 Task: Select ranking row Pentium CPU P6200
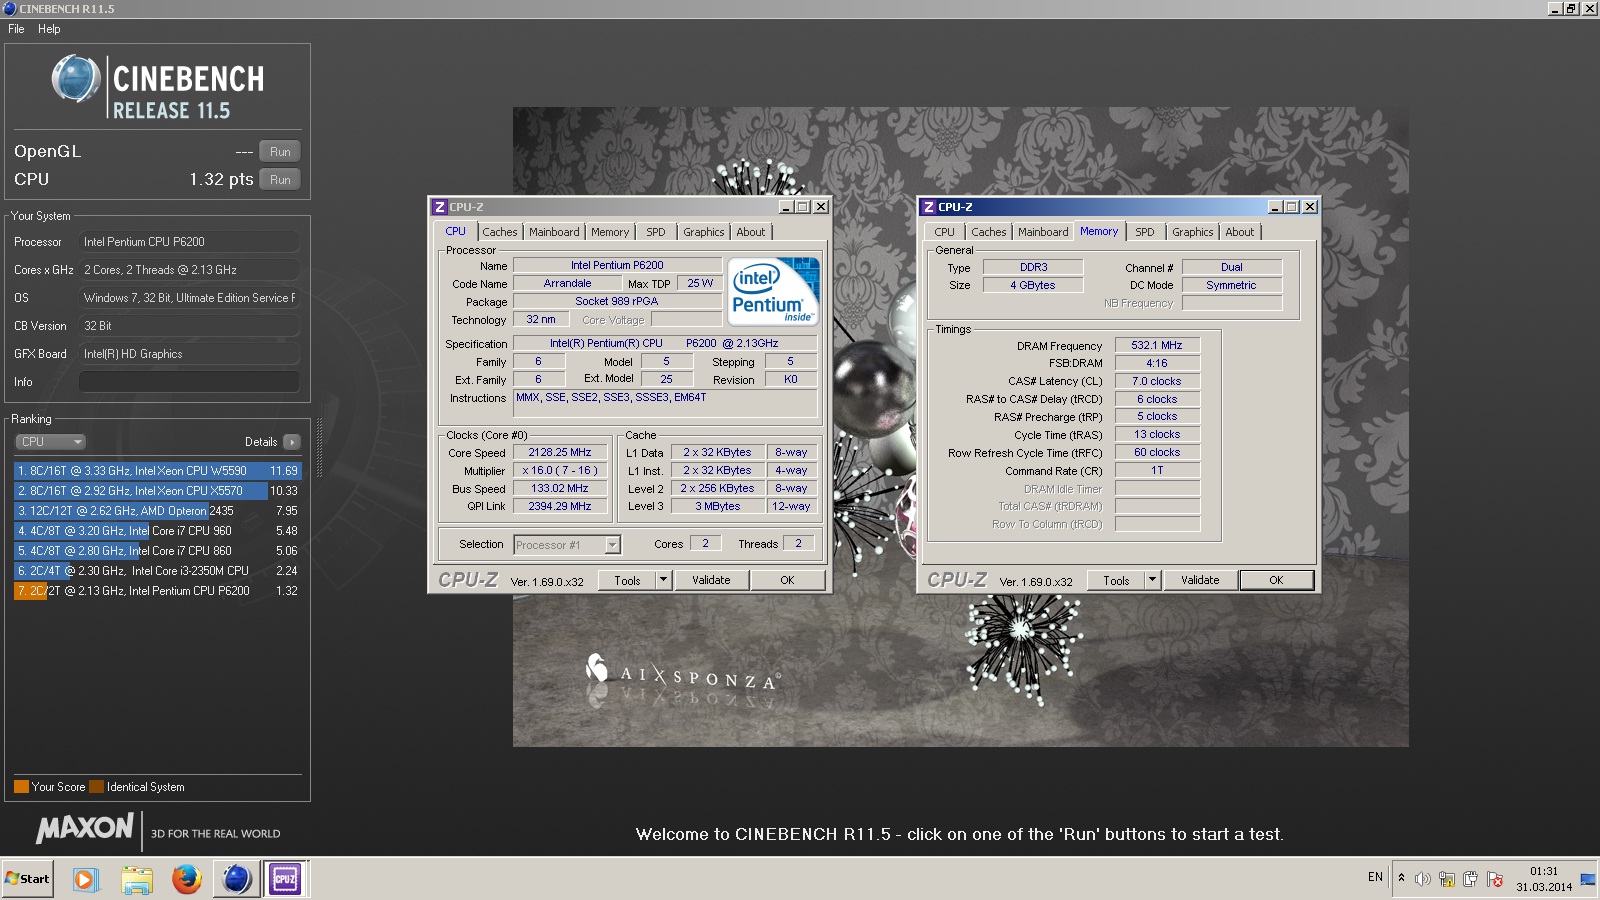tap(157, 591)
